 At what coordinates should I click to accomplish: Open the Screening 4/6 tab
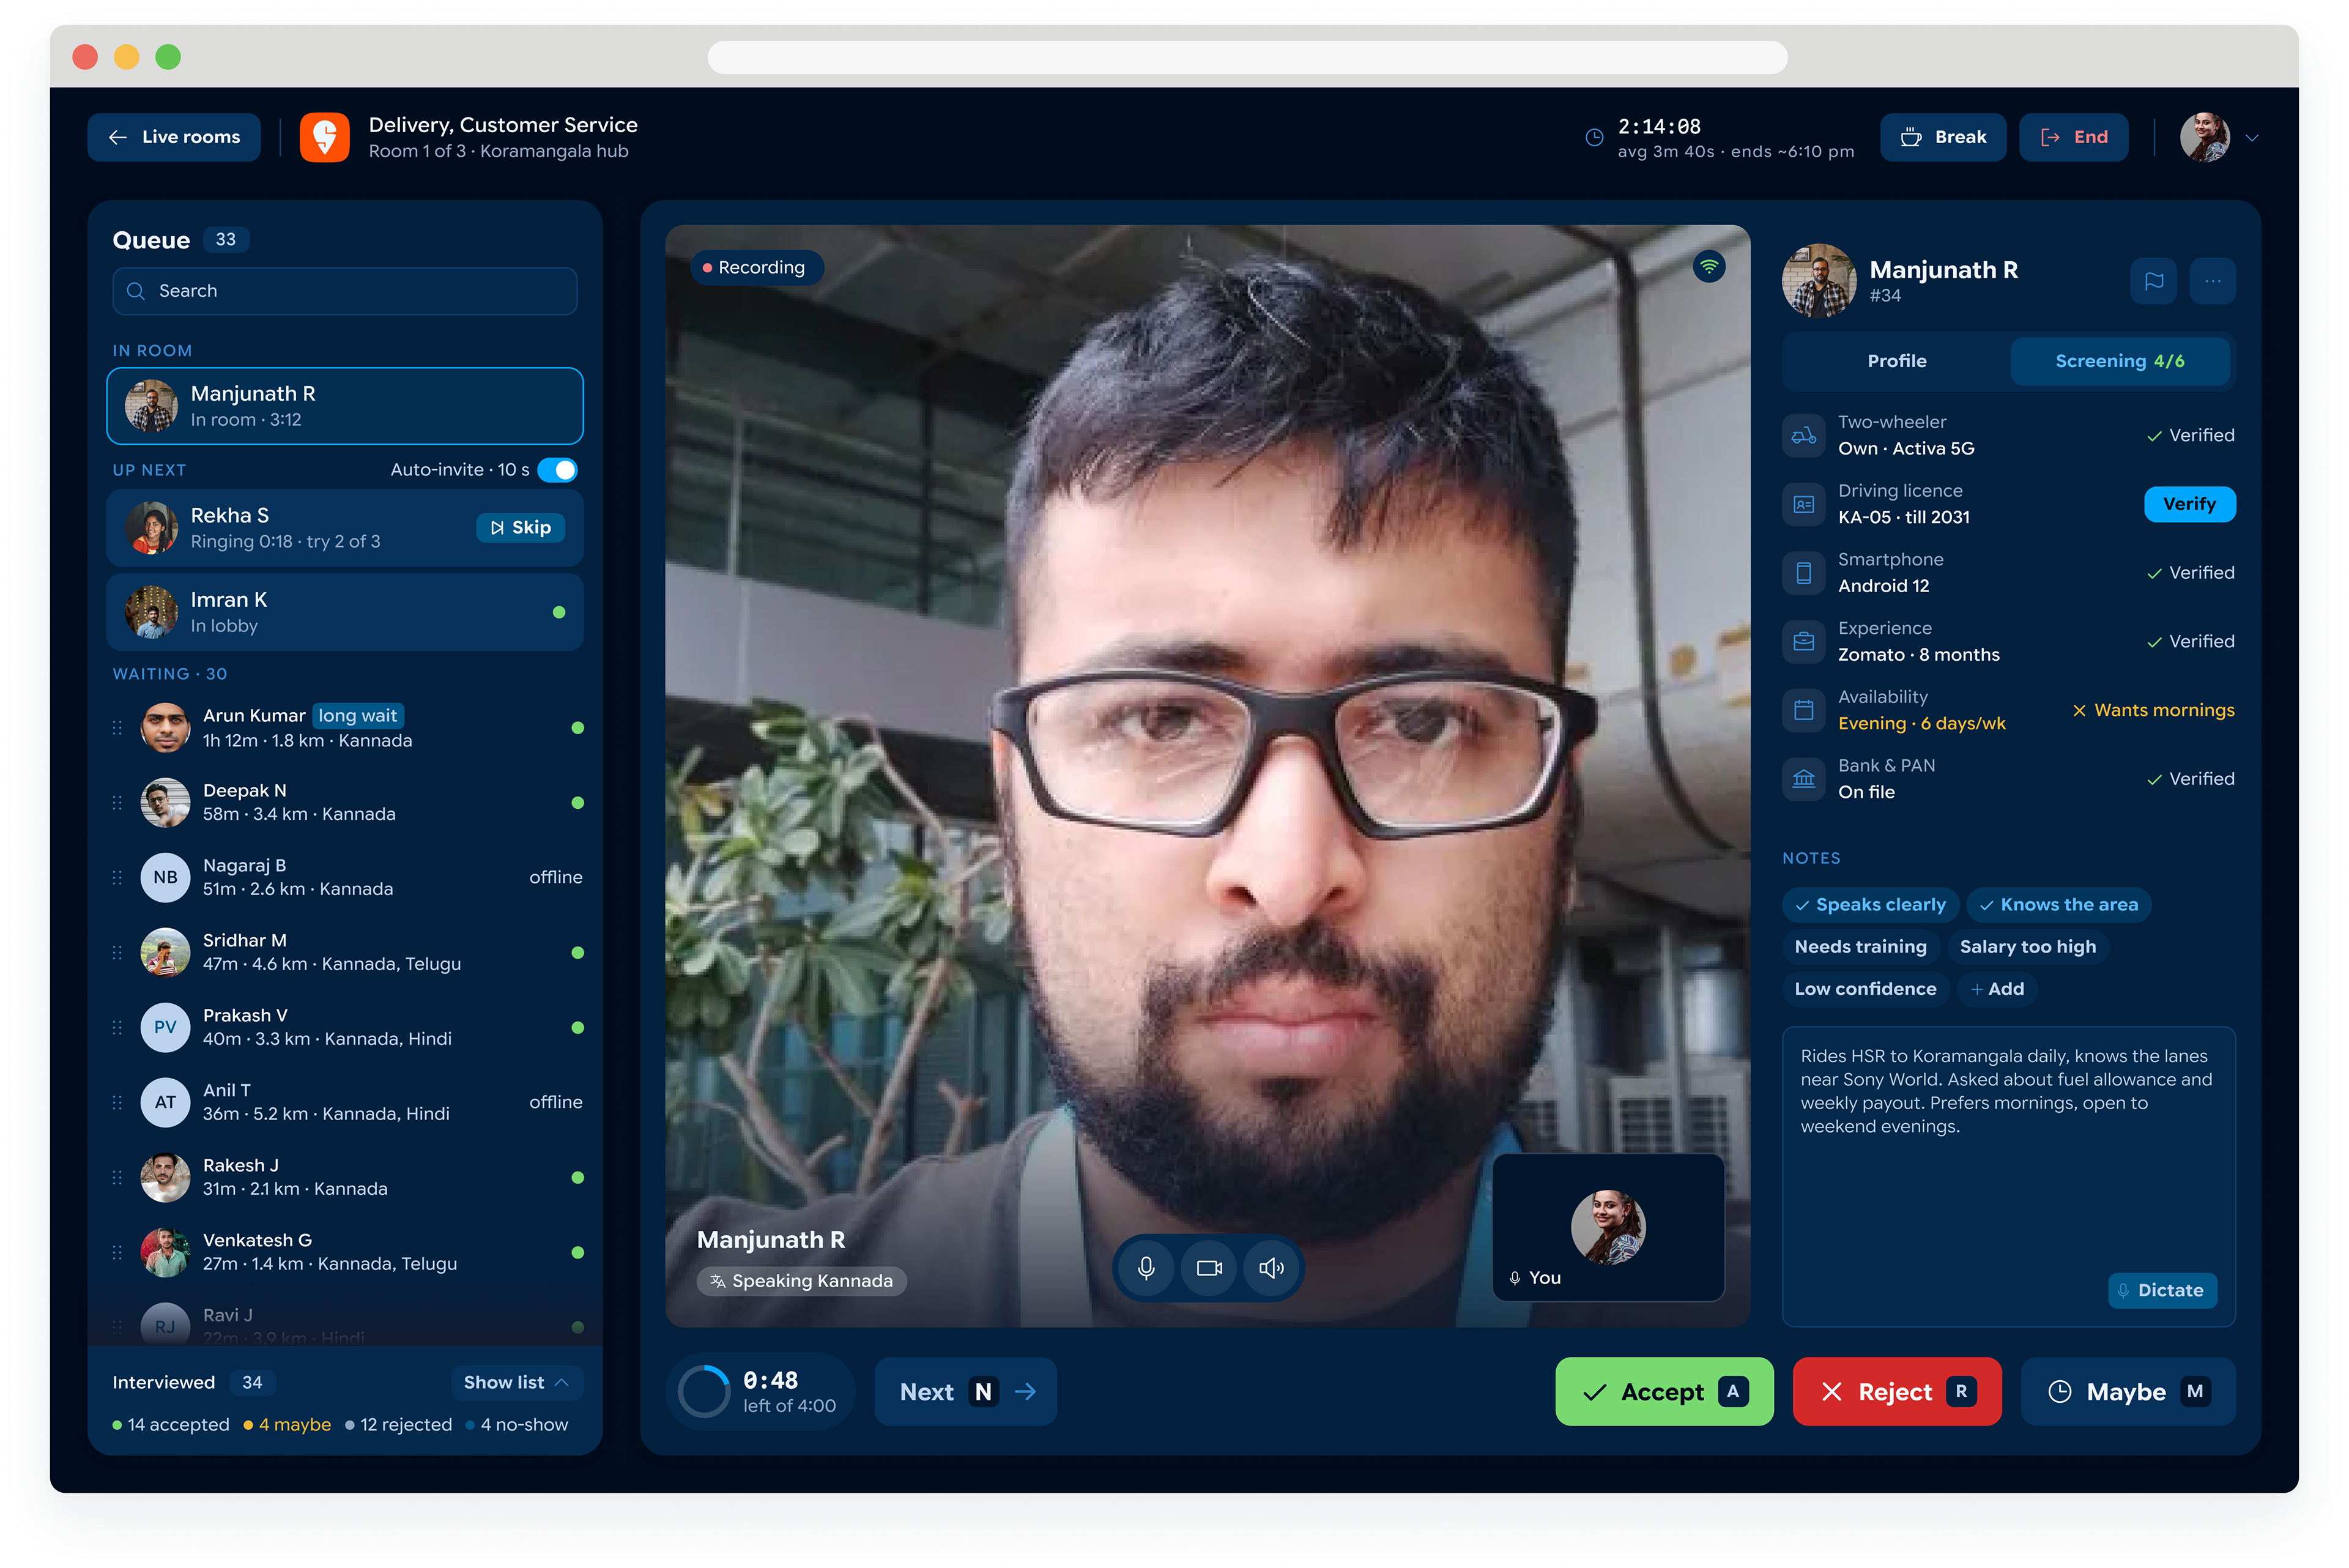click(x=2119, y=361)
